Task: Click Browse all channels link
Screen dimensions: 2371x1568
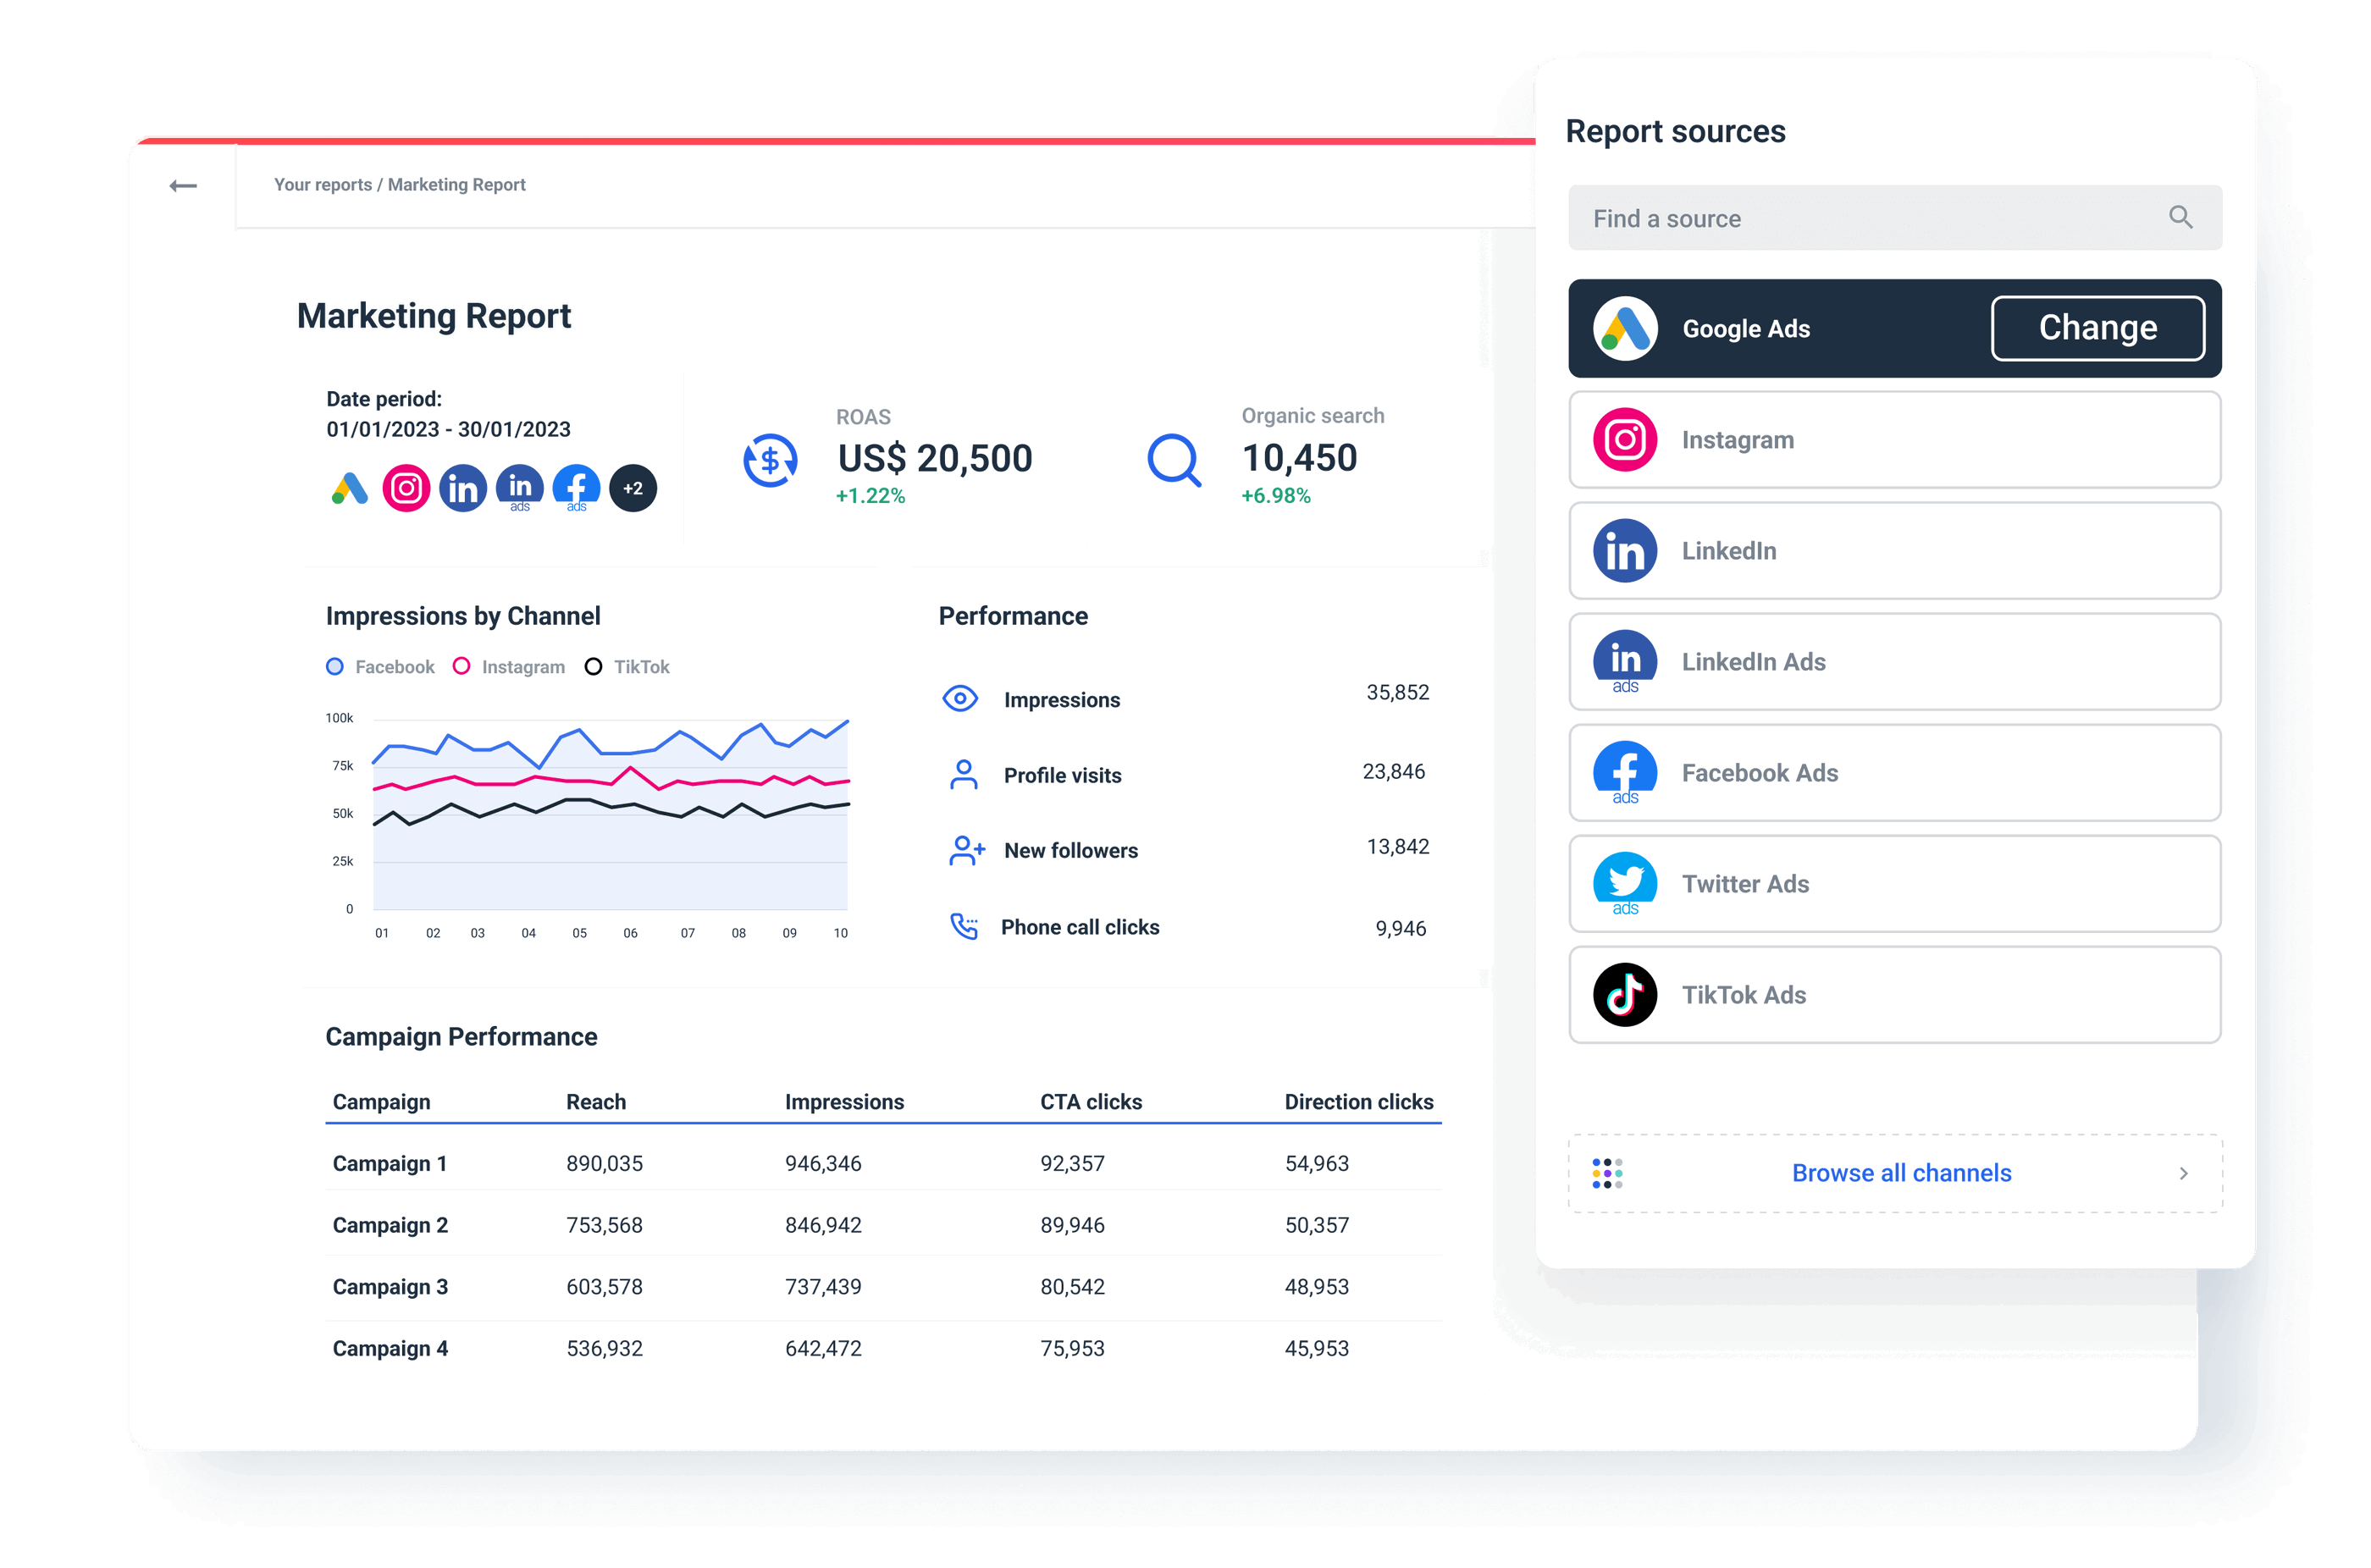Action: coord(1898,1173)
